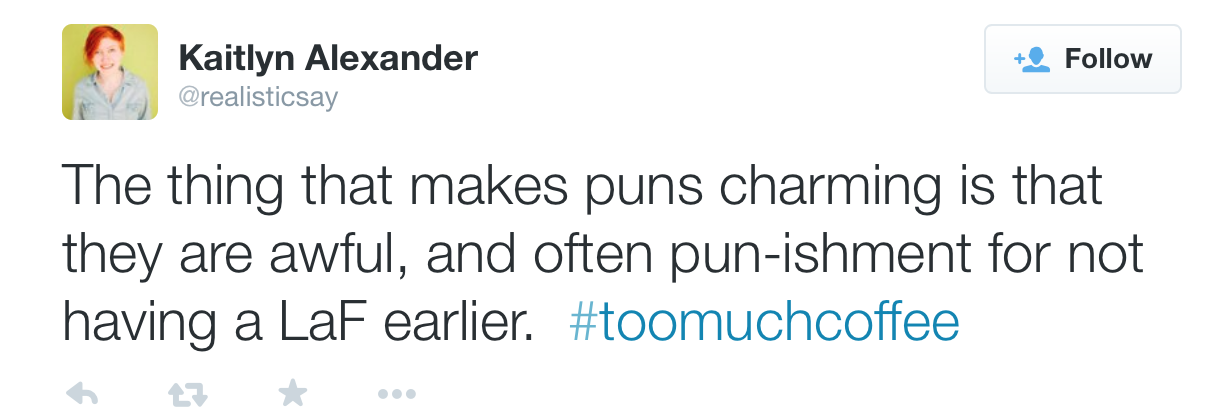Viewport: 1226px width, 410px height.
Task: Expand tweet actions via the ellipsis icon
Action: click(x=397, y=395)
